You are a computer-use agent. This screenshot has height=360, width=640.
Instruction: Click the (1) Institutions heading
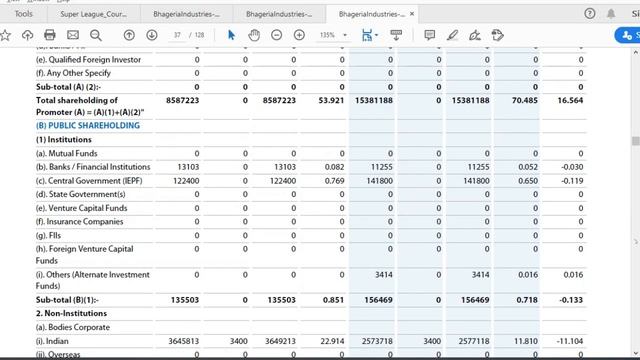click(64, 140)
